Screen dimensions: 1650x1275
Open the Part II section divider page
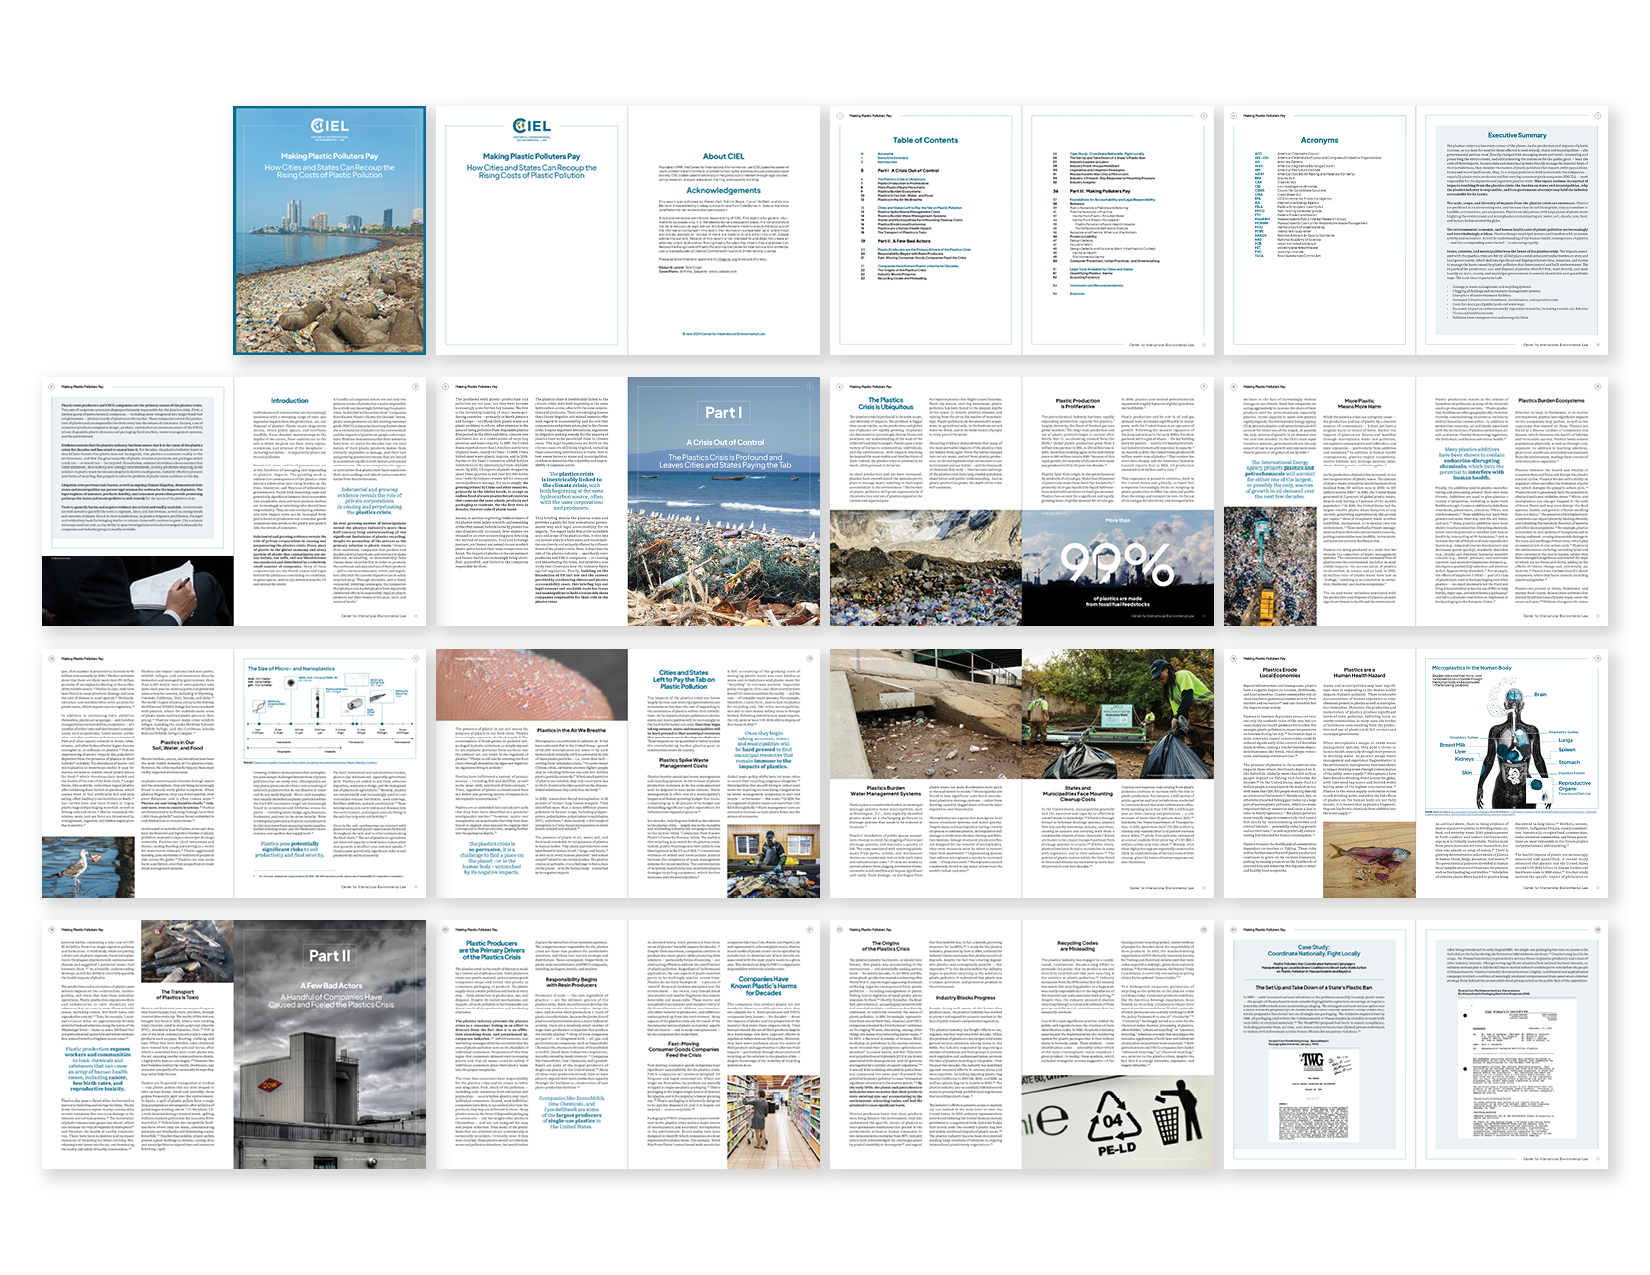329,1044
